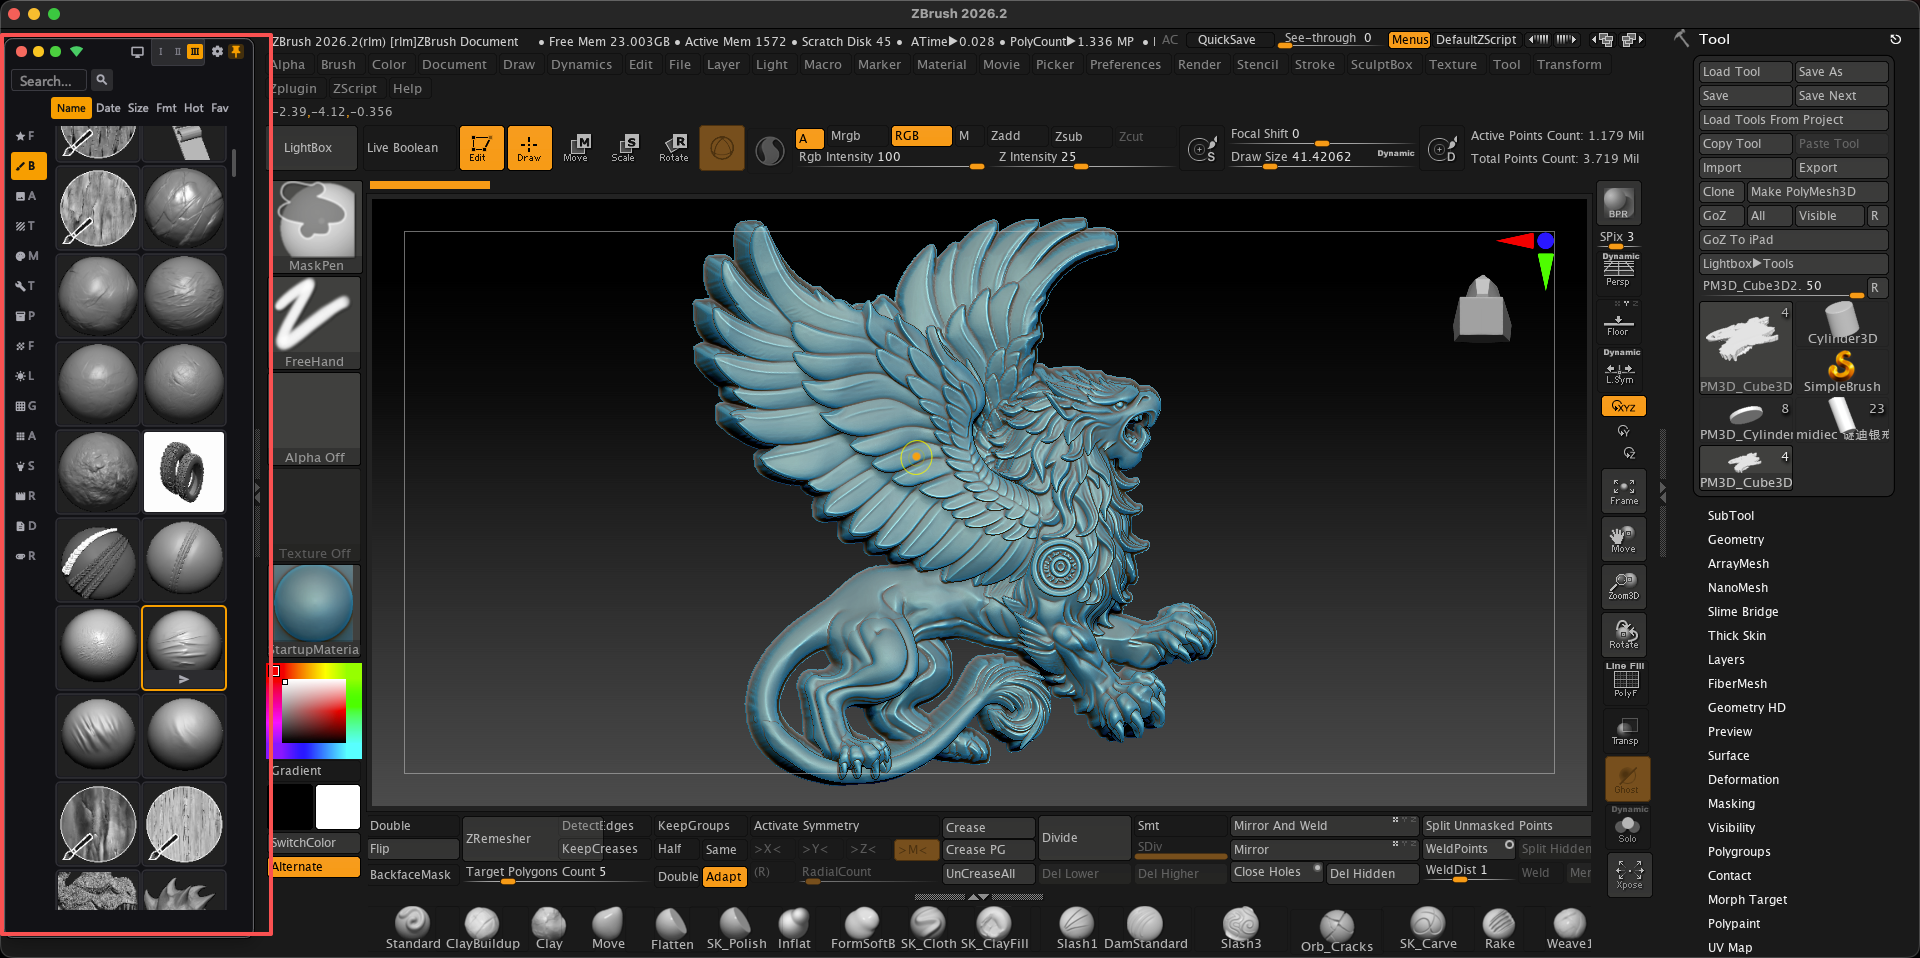Select the ClayBuildup brush
Screen dimensions: 1920x958
point(482,928)
